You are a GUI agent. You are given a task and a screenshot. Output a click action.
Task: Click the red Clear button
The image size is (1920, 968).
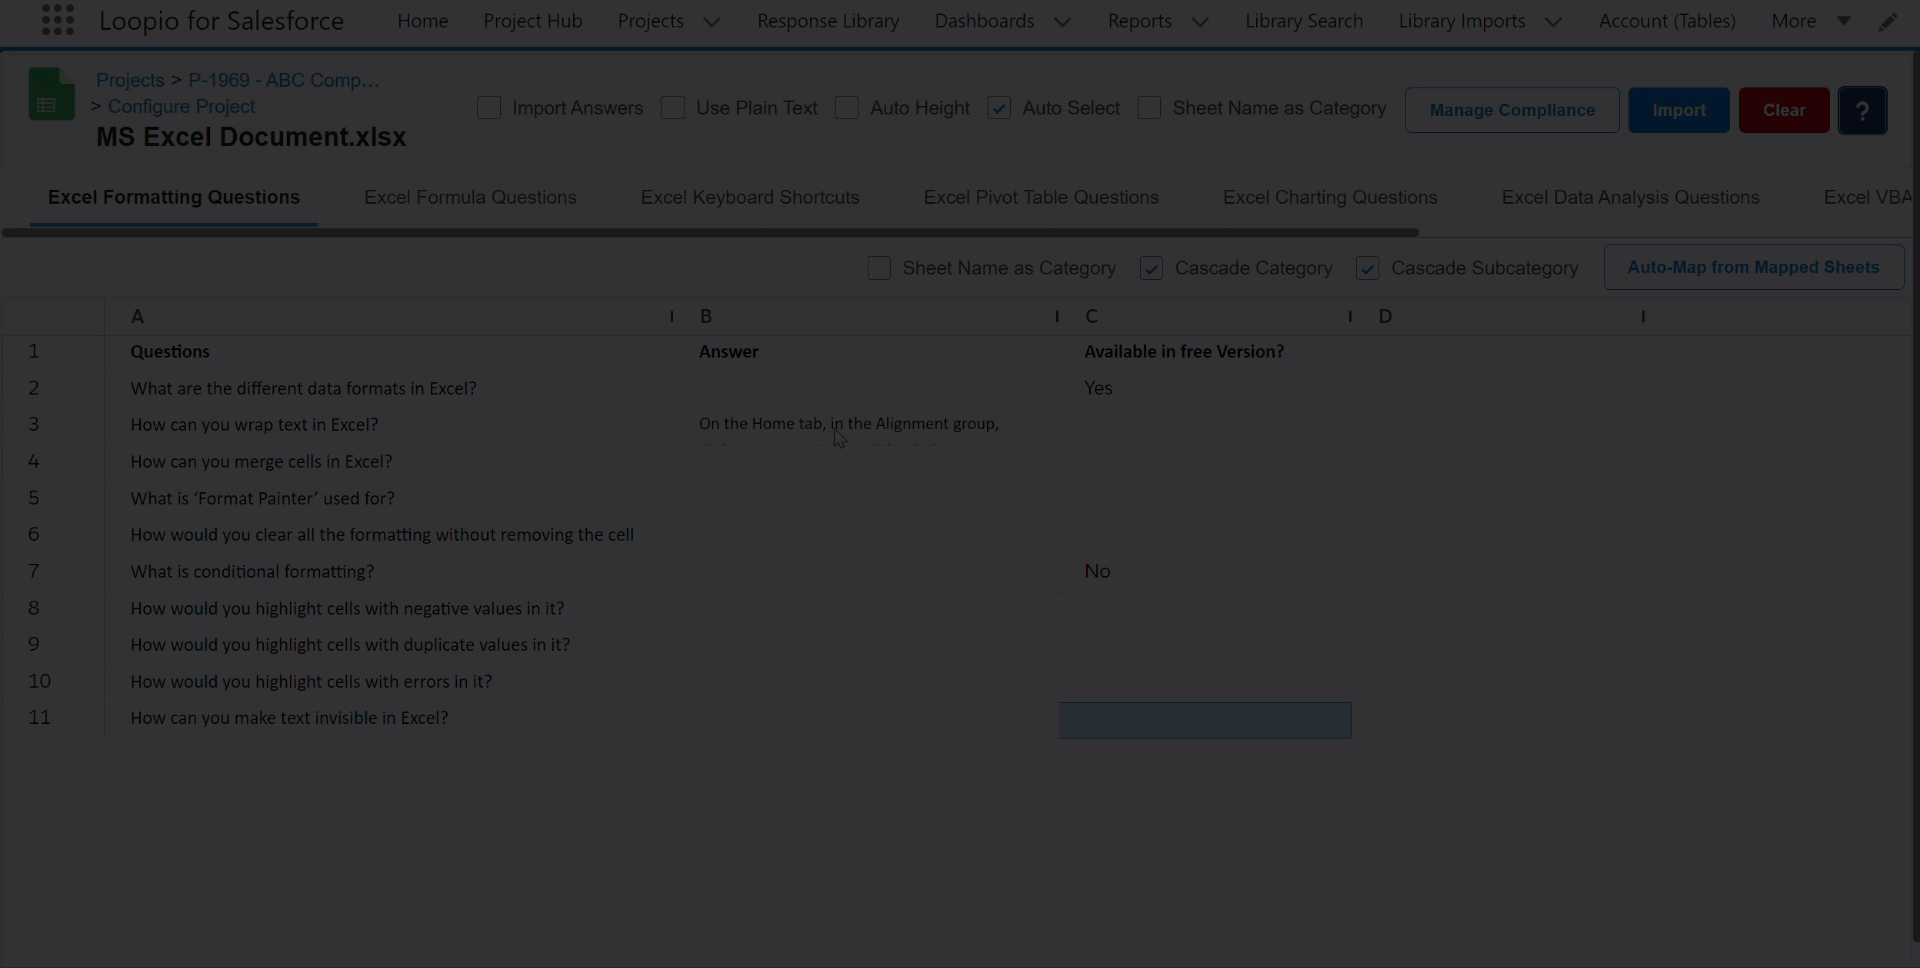click(x=1784, y=110)
